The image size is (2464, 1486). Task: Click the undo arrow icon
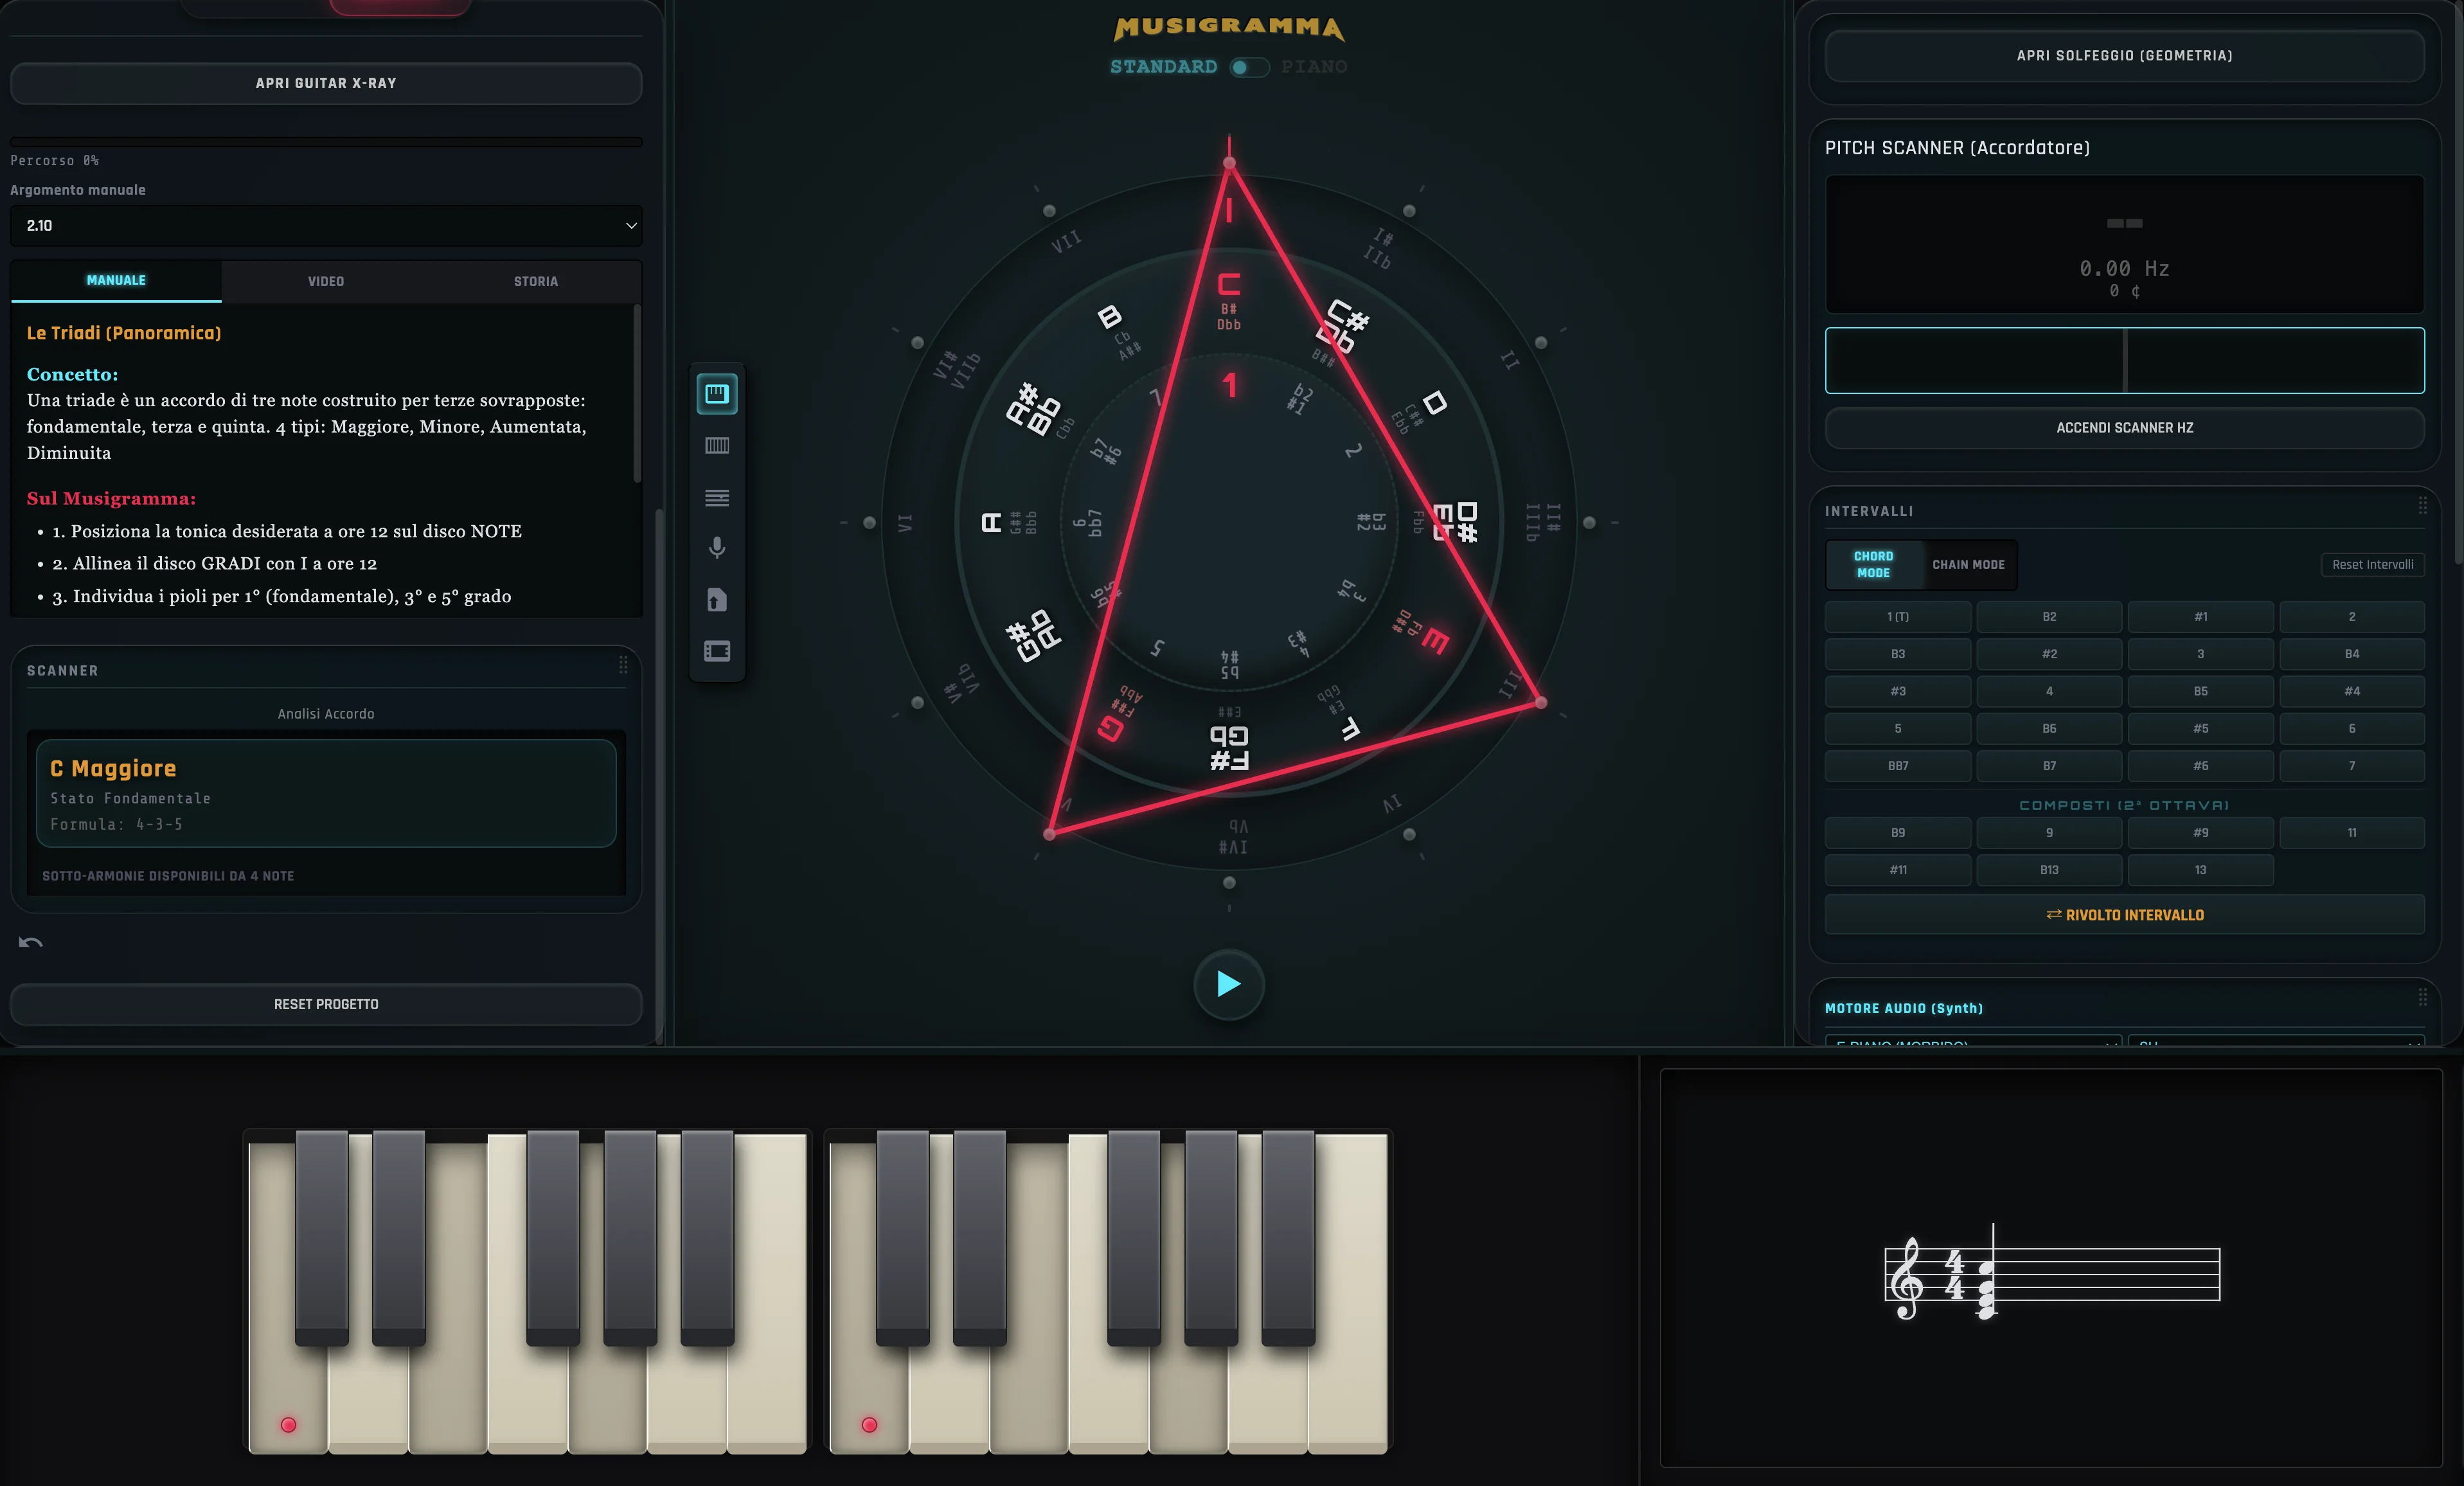[x=30, y=942]
